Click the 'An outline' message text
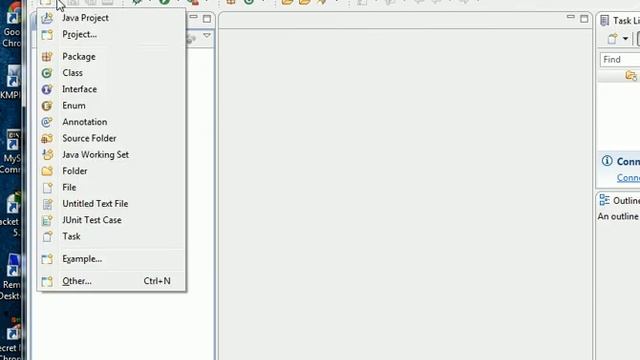The width and height of the screenshot is (640, 360). point(618,216)
